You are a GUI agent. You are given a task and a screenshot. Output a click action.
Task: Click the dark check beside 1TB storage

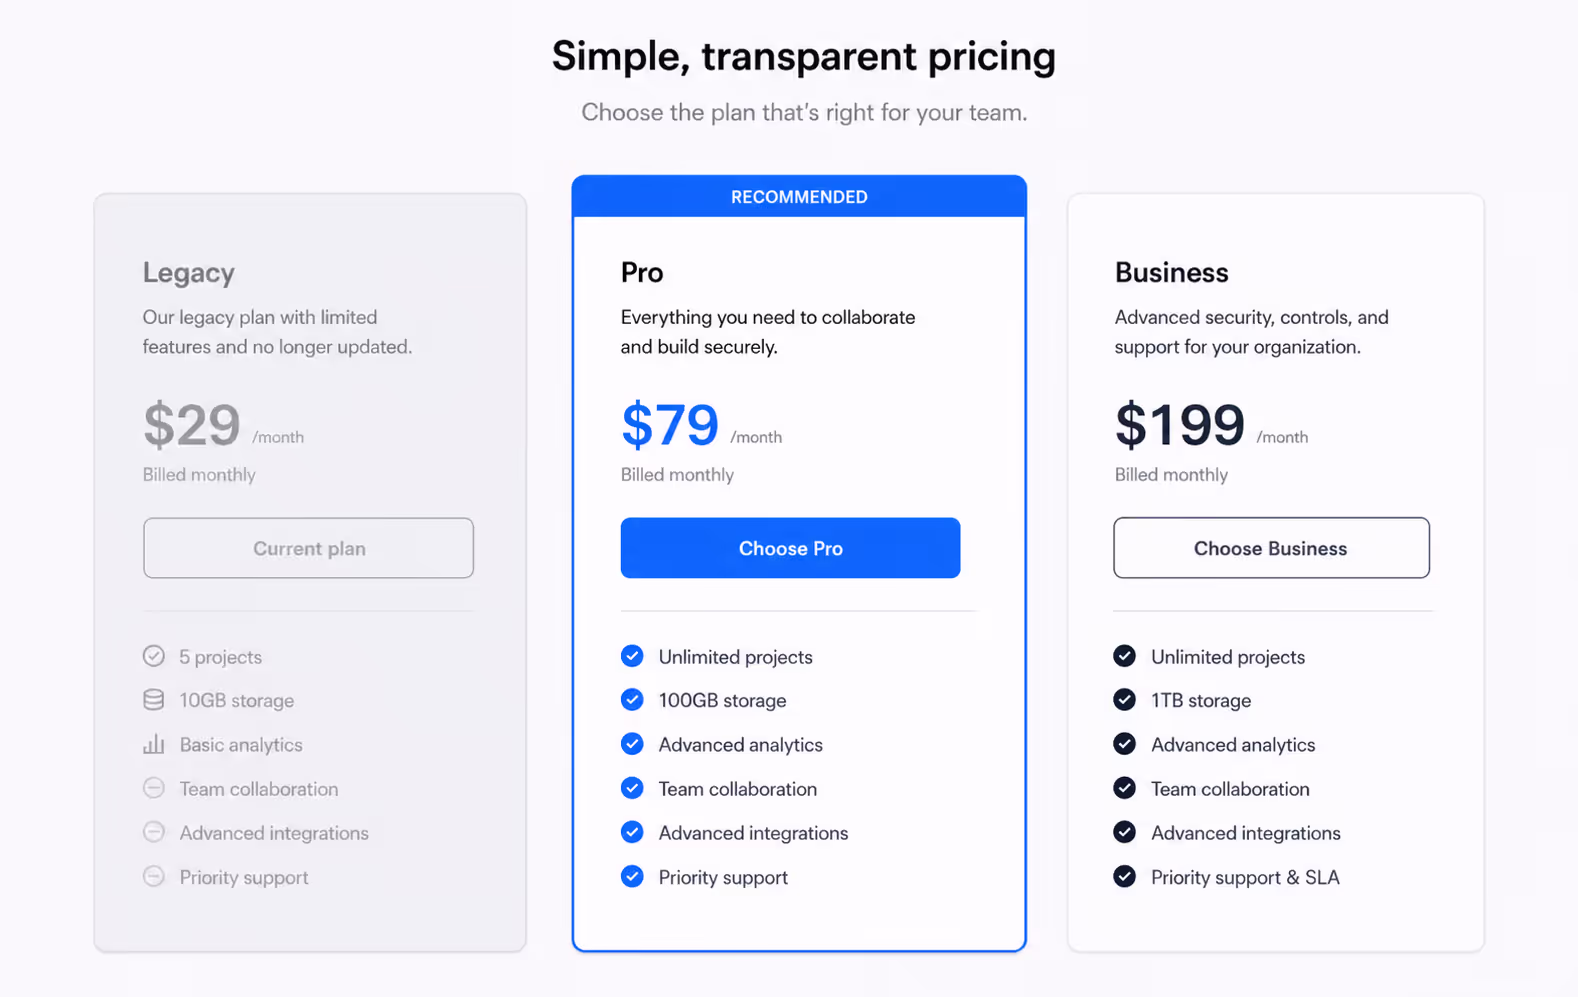pyautogui.click(x=1124, y=700)
